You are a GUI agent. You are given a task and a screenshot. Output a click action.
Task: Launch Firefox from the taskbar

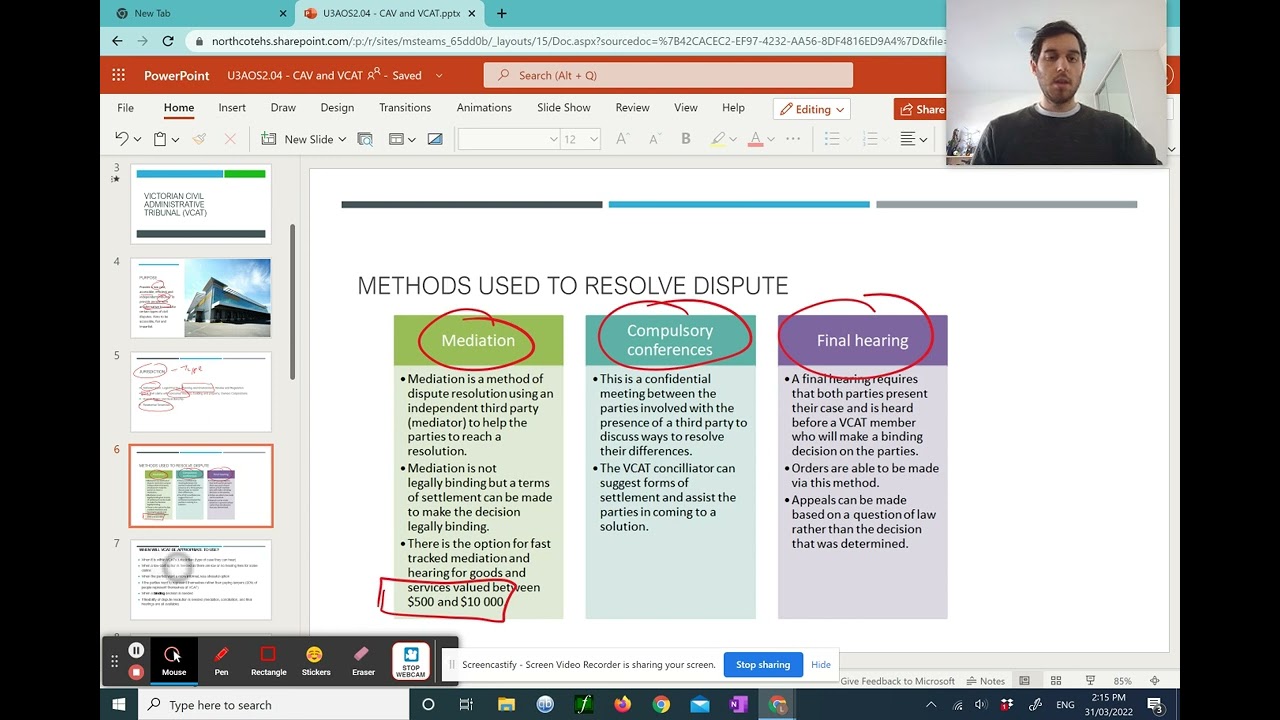pyautogui.click(x=623, y=705)
